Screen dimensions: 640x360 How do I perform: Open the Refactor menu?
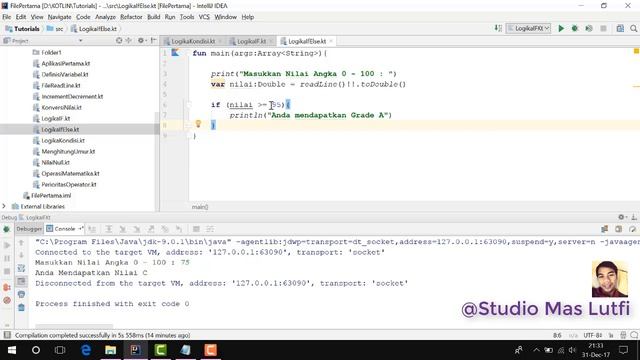(131, 17)
